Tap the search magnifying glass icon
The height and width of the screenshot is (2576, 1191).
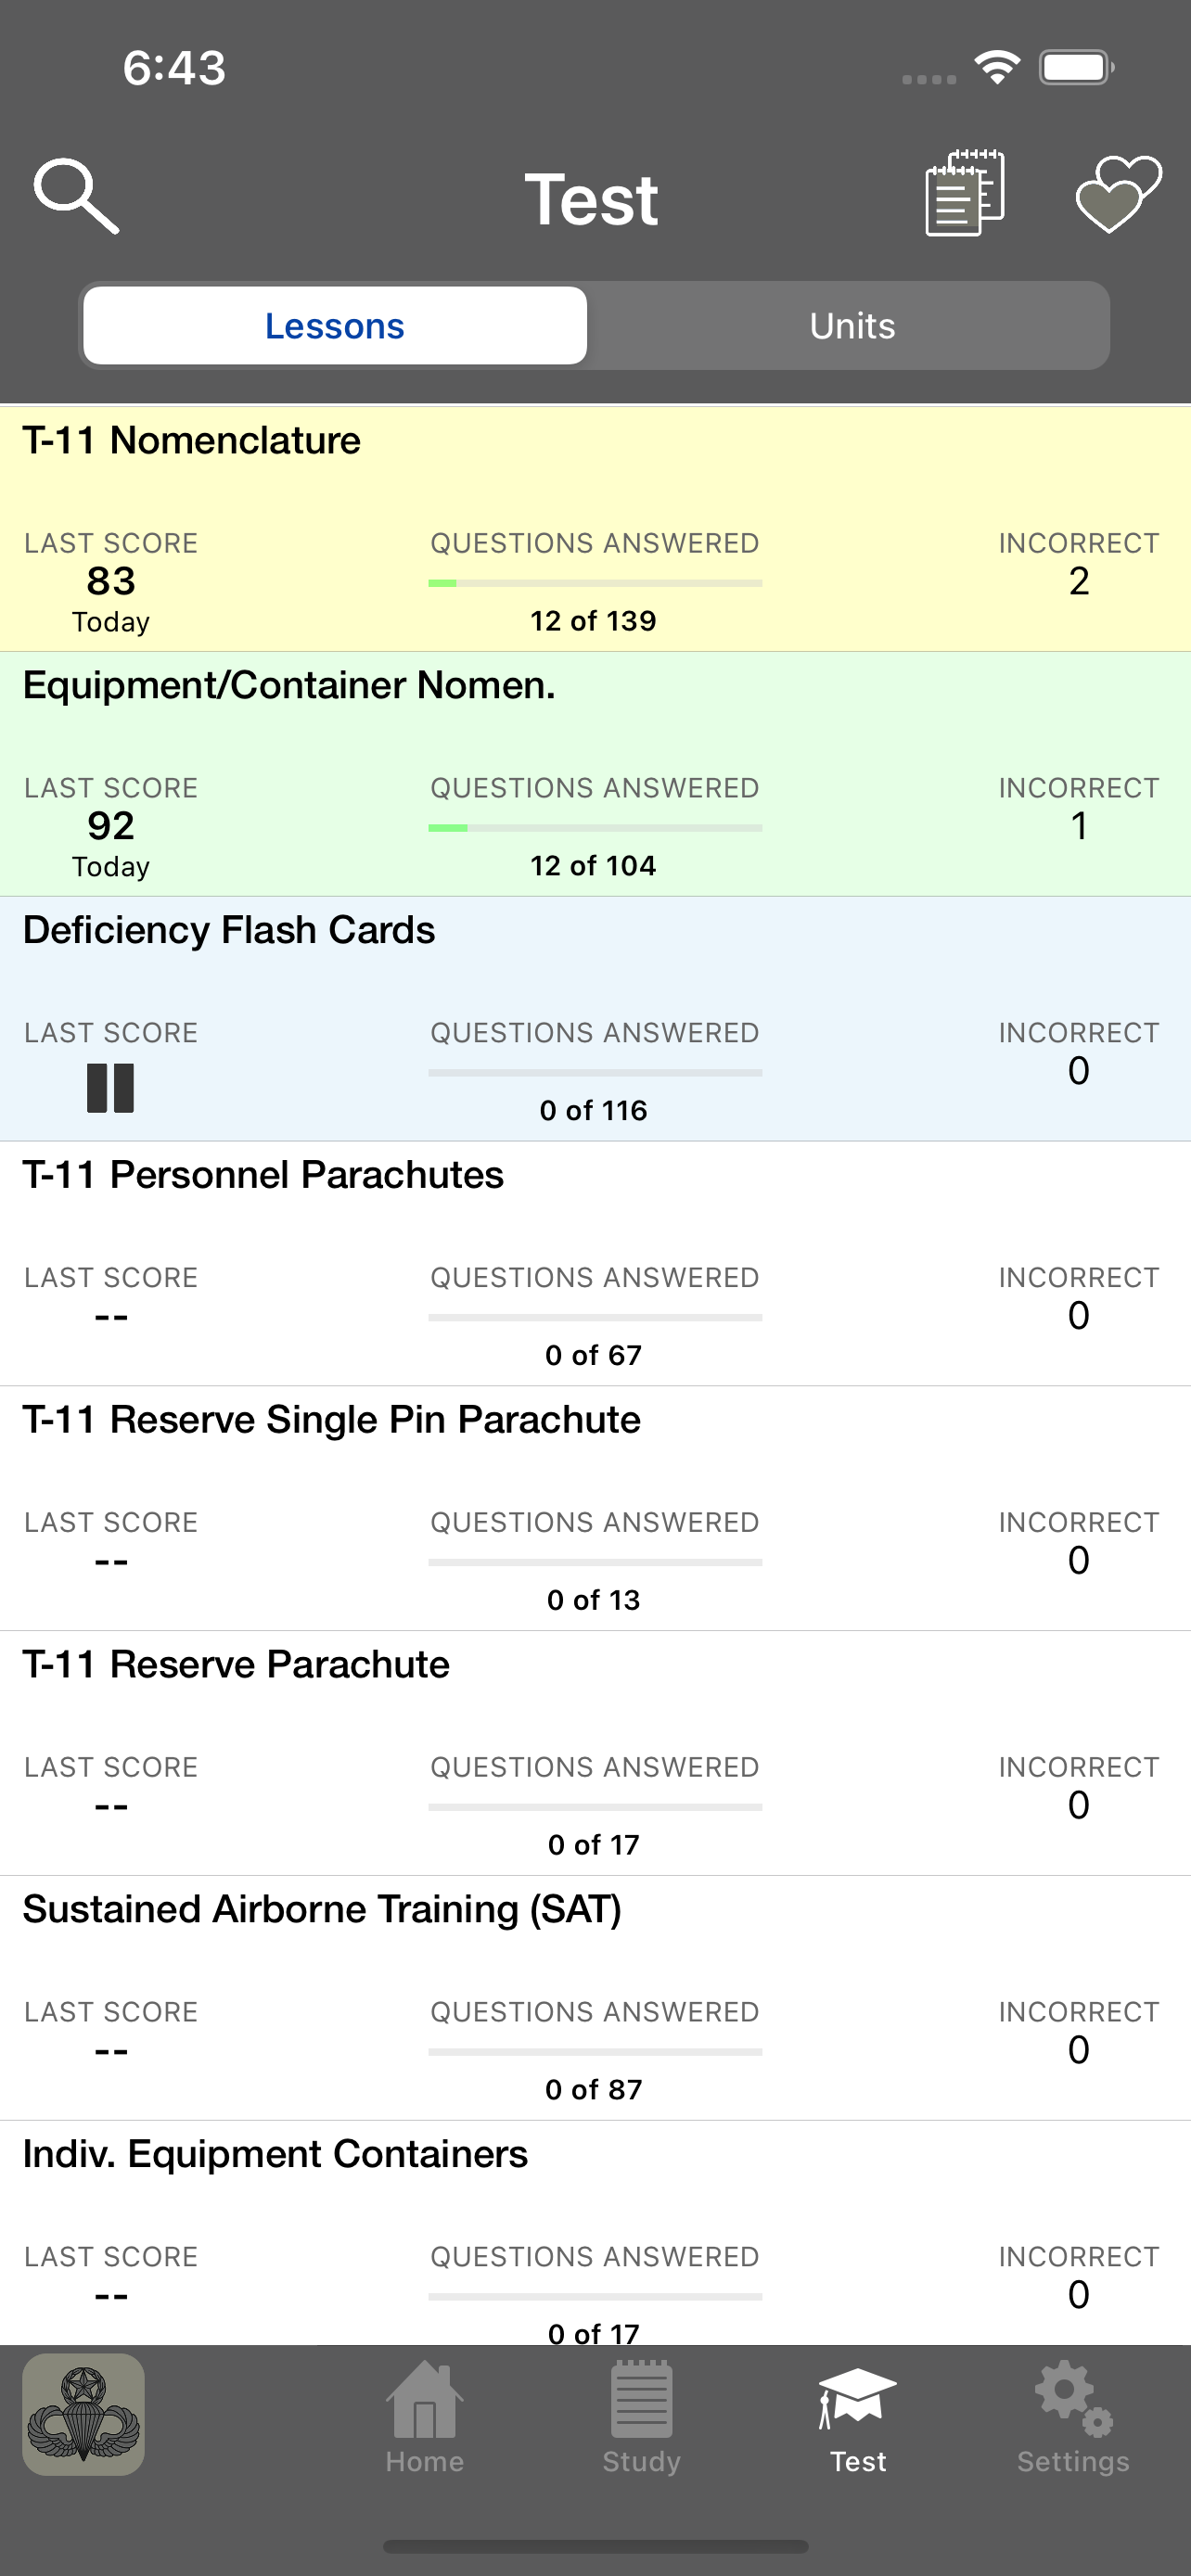point(77,196)
